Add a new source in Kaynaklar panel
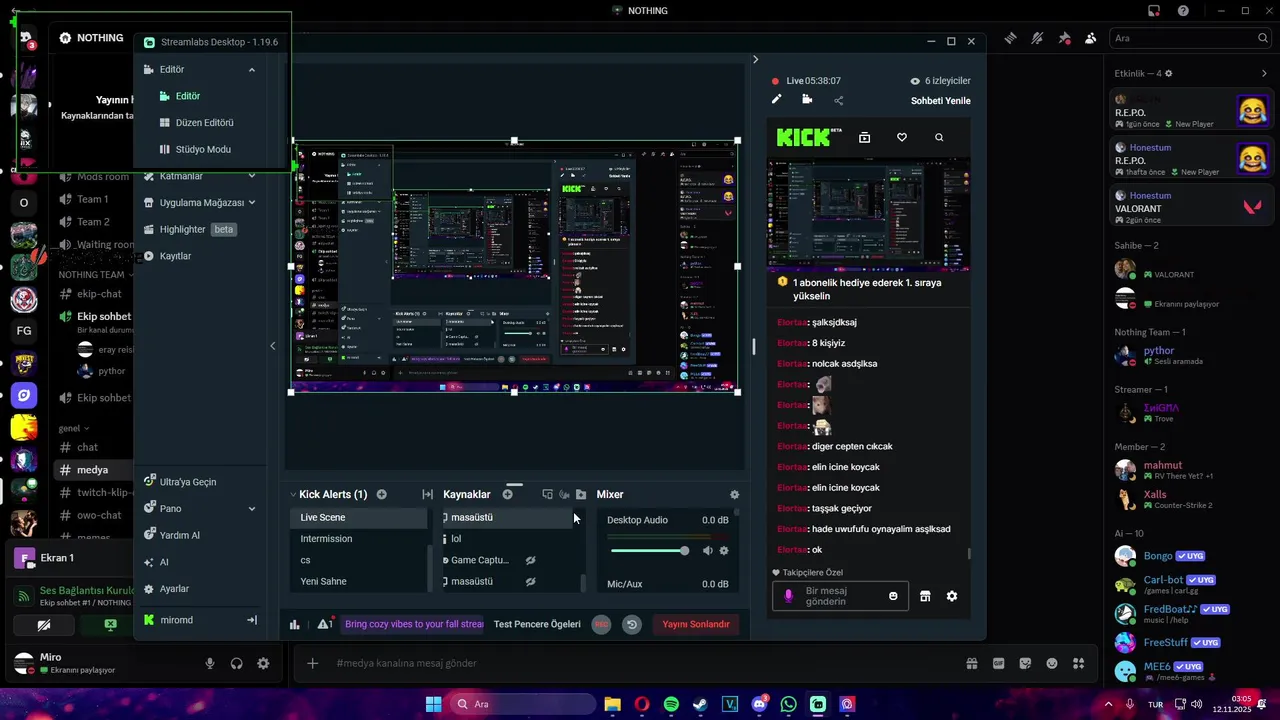The image size is (1280, 720). pyautogui.click(x=507, y=494)
